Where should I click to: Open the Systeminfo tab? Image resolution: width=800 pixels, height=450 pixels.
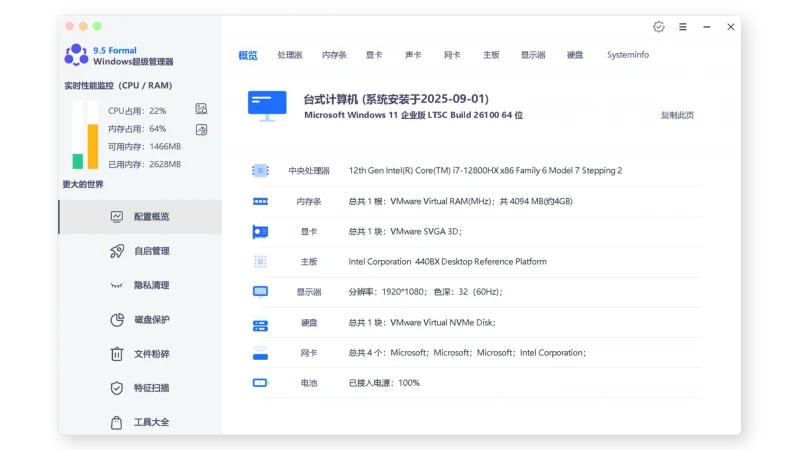click(628, 55)
